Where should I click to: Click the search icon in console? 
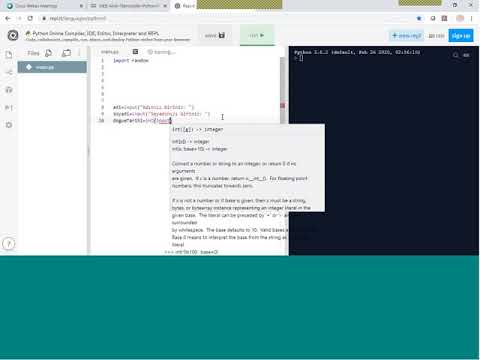[456, 55]
